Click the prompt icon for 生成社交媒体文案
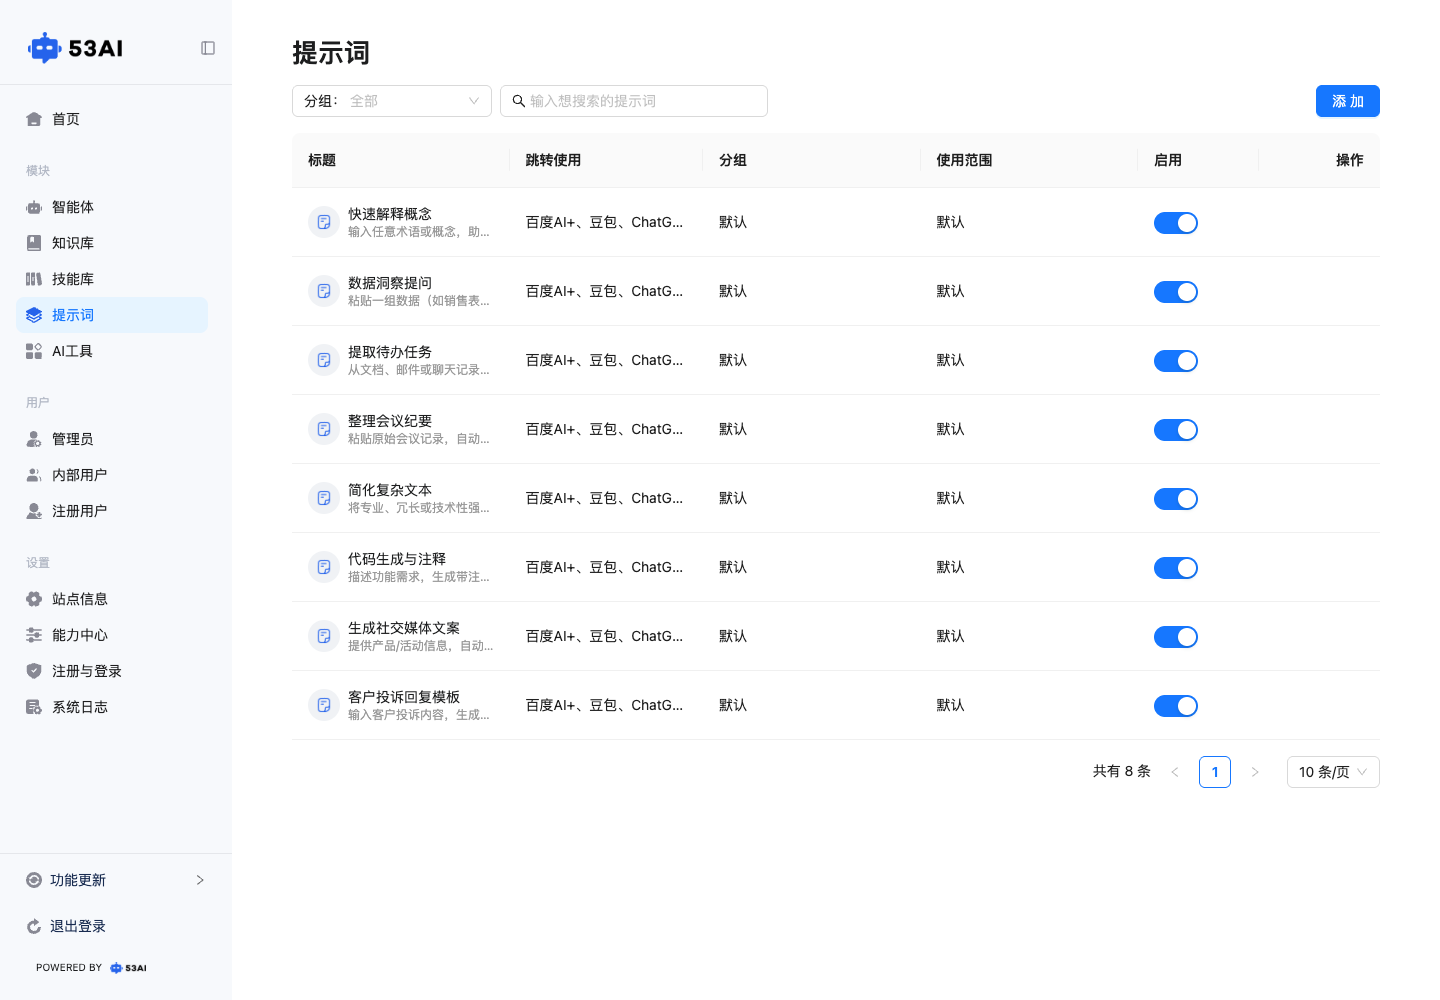Image resolution: width=1440 pixels, height=1000 pixels. click(x=324, y=636)
